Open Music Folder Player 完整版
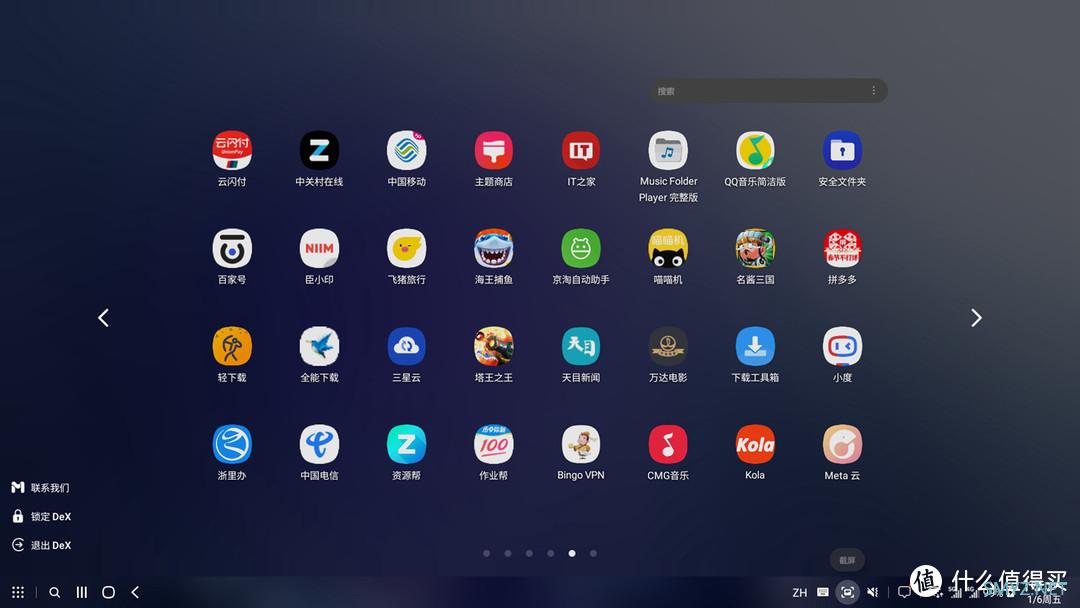The width and height of the screenshot is (1080, 608). pos(668,151)
